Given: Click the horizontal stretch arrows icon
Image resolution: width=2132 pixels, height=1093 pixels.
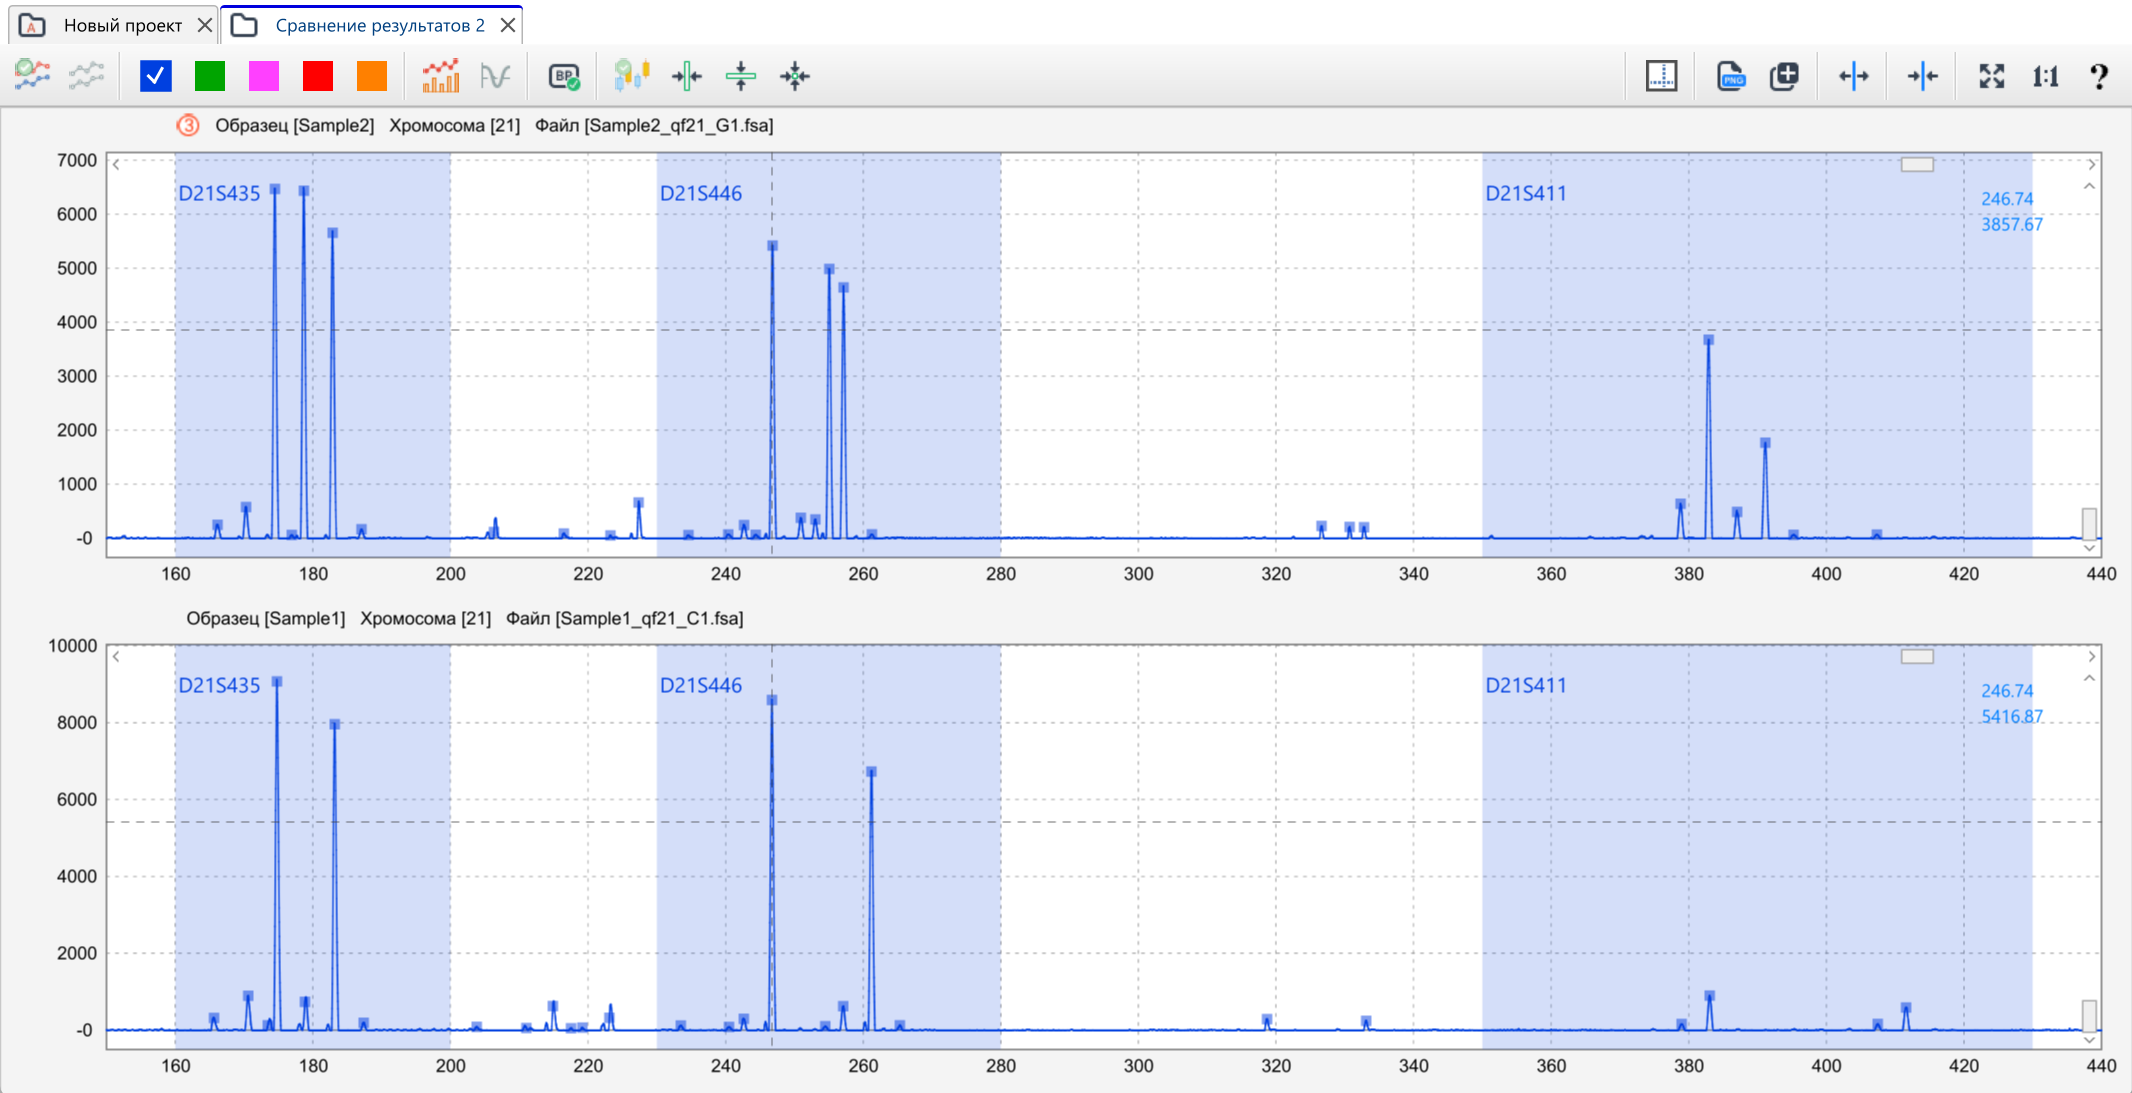Looking at the screenshot, I should point(1853,76).
